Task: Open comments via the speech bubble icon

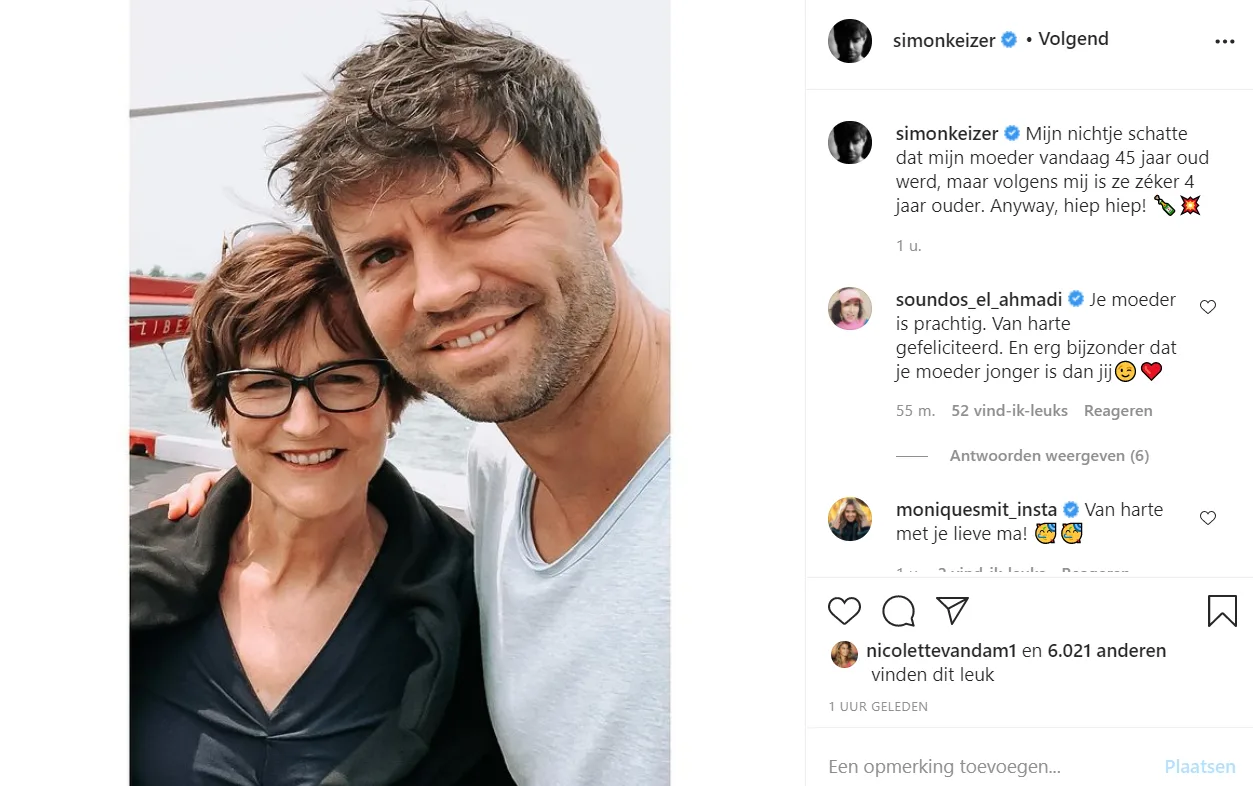Action: [898, 611]
